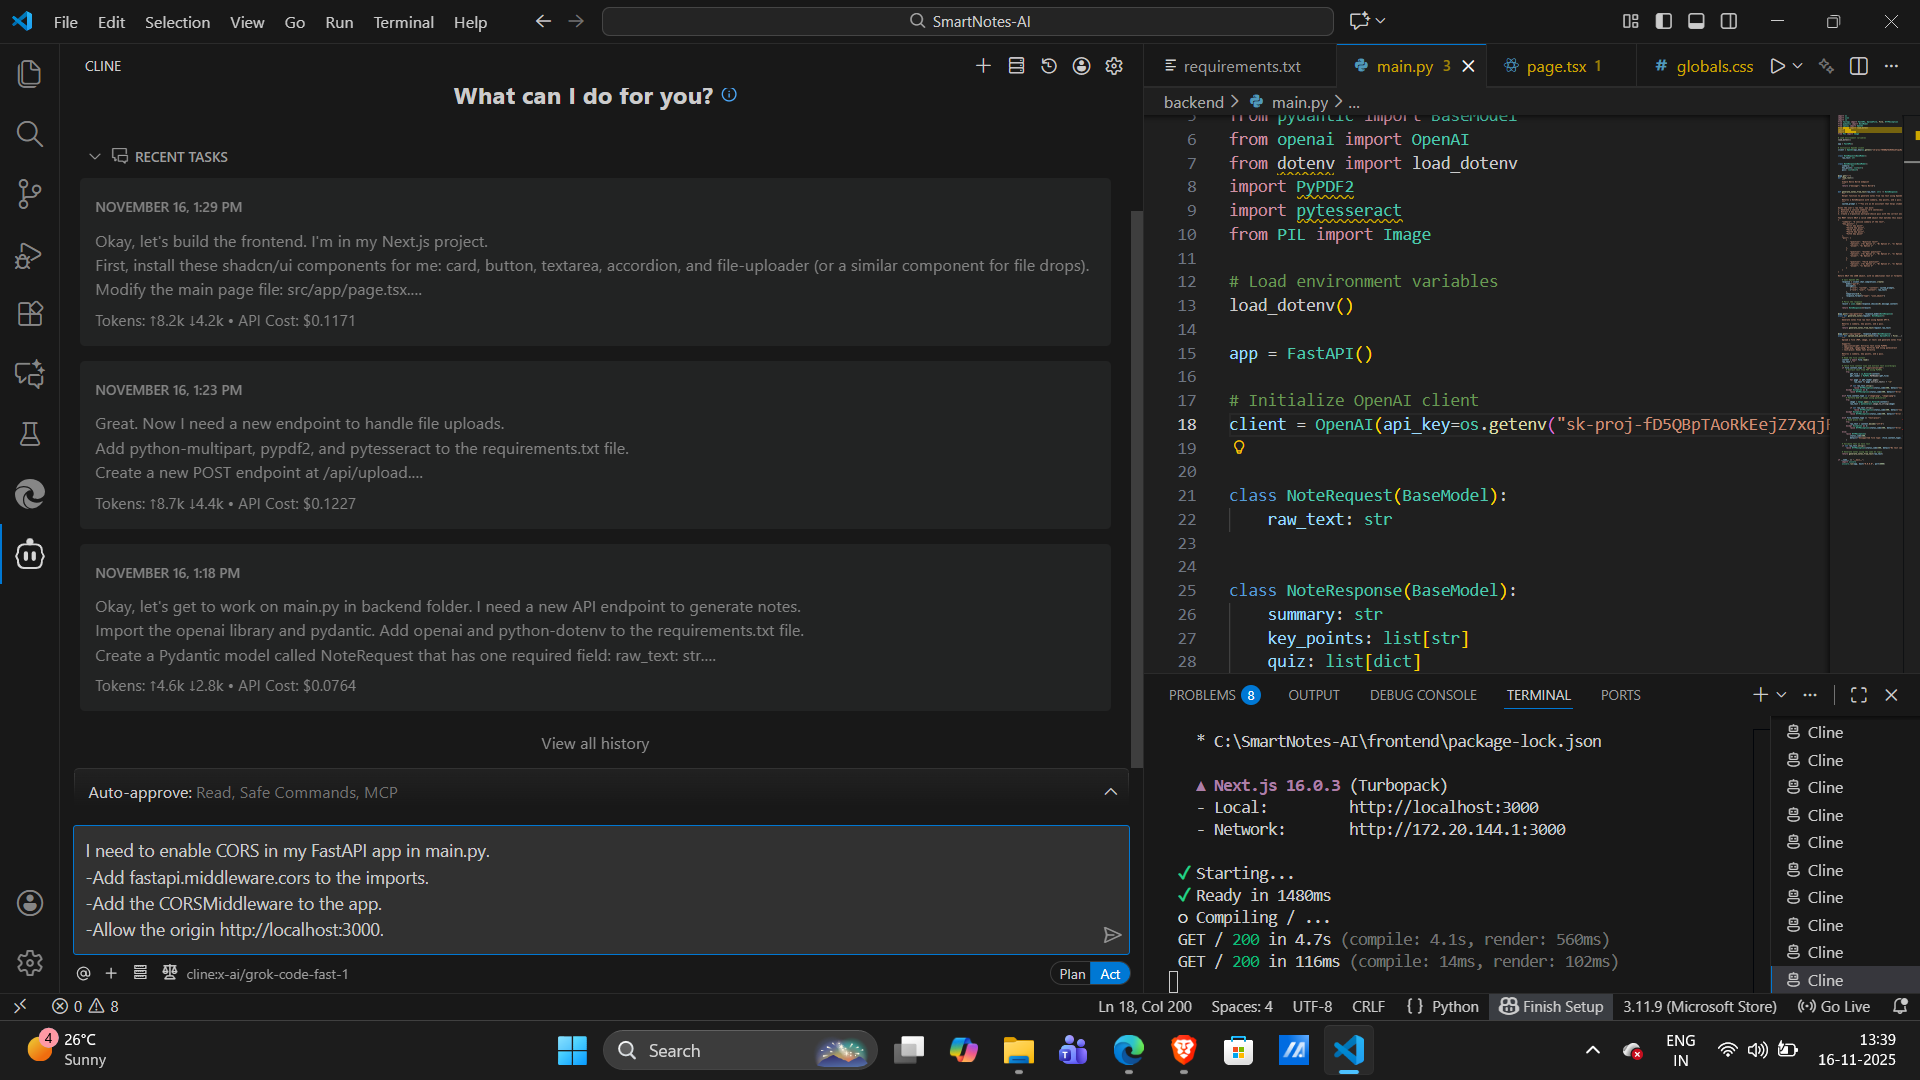Start a new Cline task with plus icon
Viewport: 1920px width, 1080px height.
tap(983, 66)
